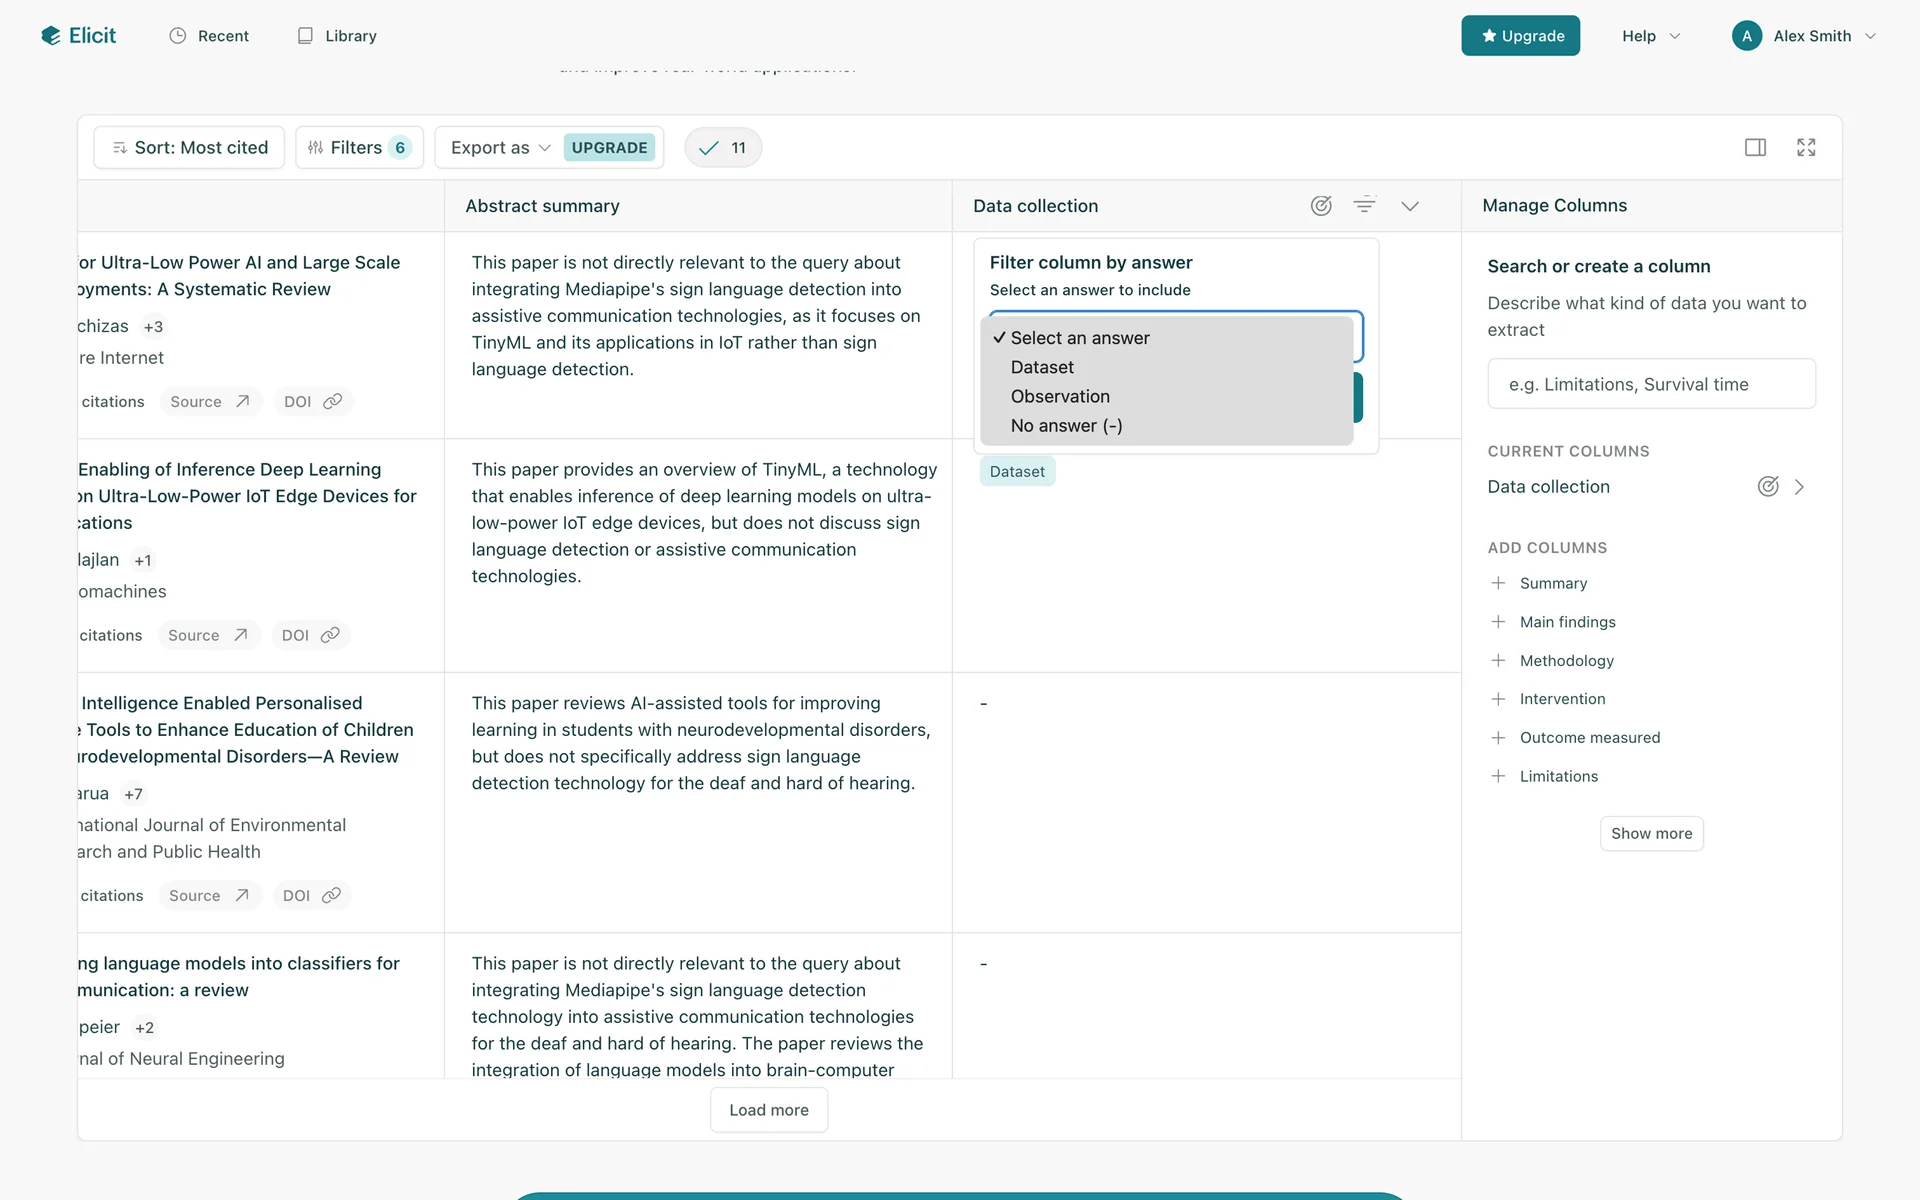Click the Upgrade button in the header
Viewport: 1920px width, 1200px height.
[1520, 36]
